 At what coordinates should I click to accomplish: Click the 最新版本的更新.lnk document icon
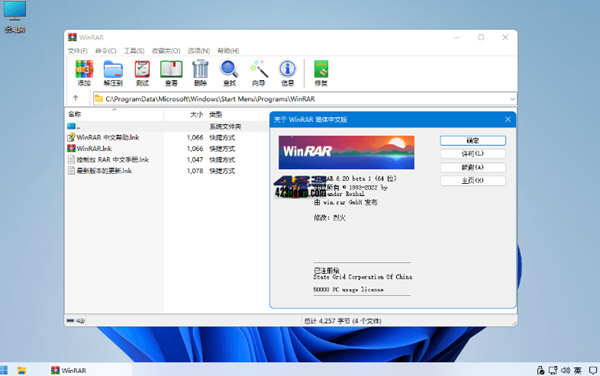[x=71, y=171]
